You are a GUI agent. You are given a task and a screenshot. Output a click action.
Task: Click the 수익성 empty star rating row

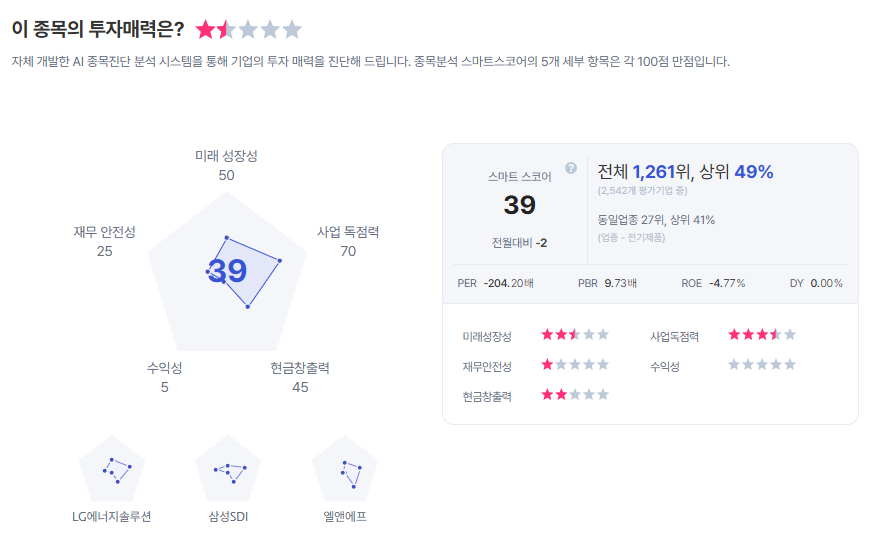[x=762, y=365]
